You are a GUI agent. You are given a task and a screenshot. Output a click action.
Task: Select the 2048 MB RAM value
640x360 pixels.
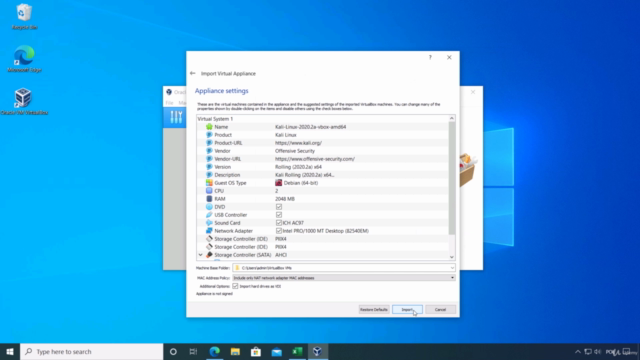pos(284,199)
